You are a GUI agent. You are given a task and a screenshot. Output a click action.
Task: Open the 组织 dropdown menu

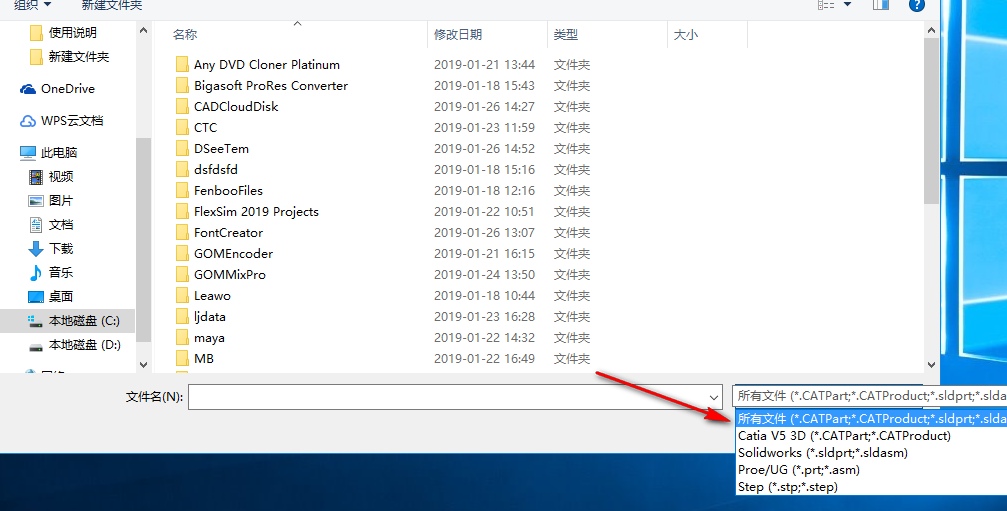click(x=33, y=5)
